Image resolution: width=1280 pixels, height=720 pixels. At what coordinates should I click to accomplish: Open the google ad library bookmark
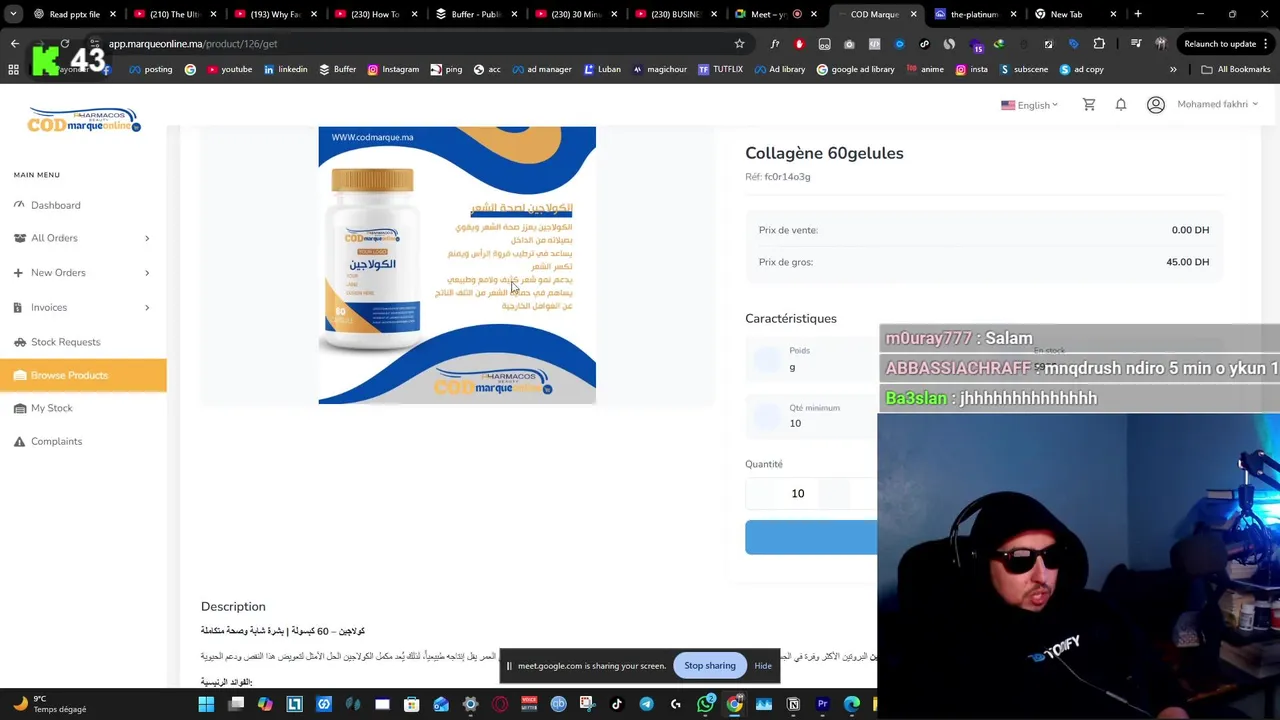click(x=855, y=69)
